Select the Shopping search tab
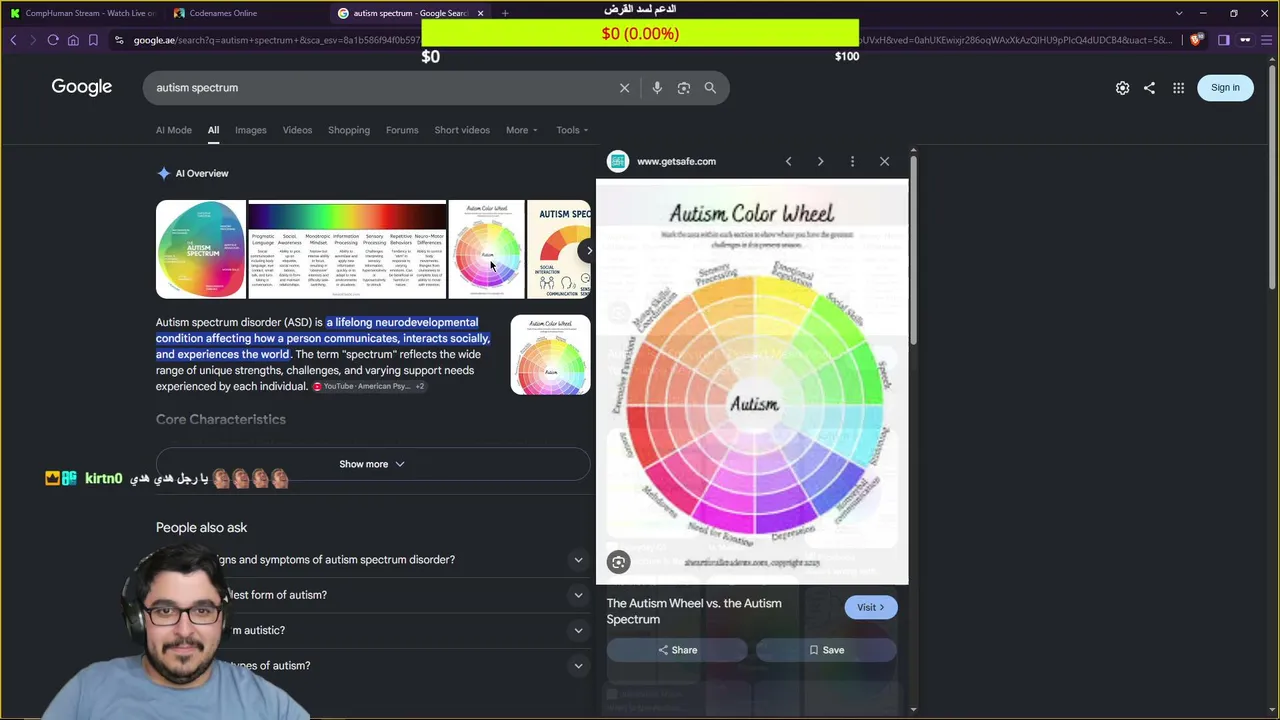 pyautogui.click(x=349, y=130)
